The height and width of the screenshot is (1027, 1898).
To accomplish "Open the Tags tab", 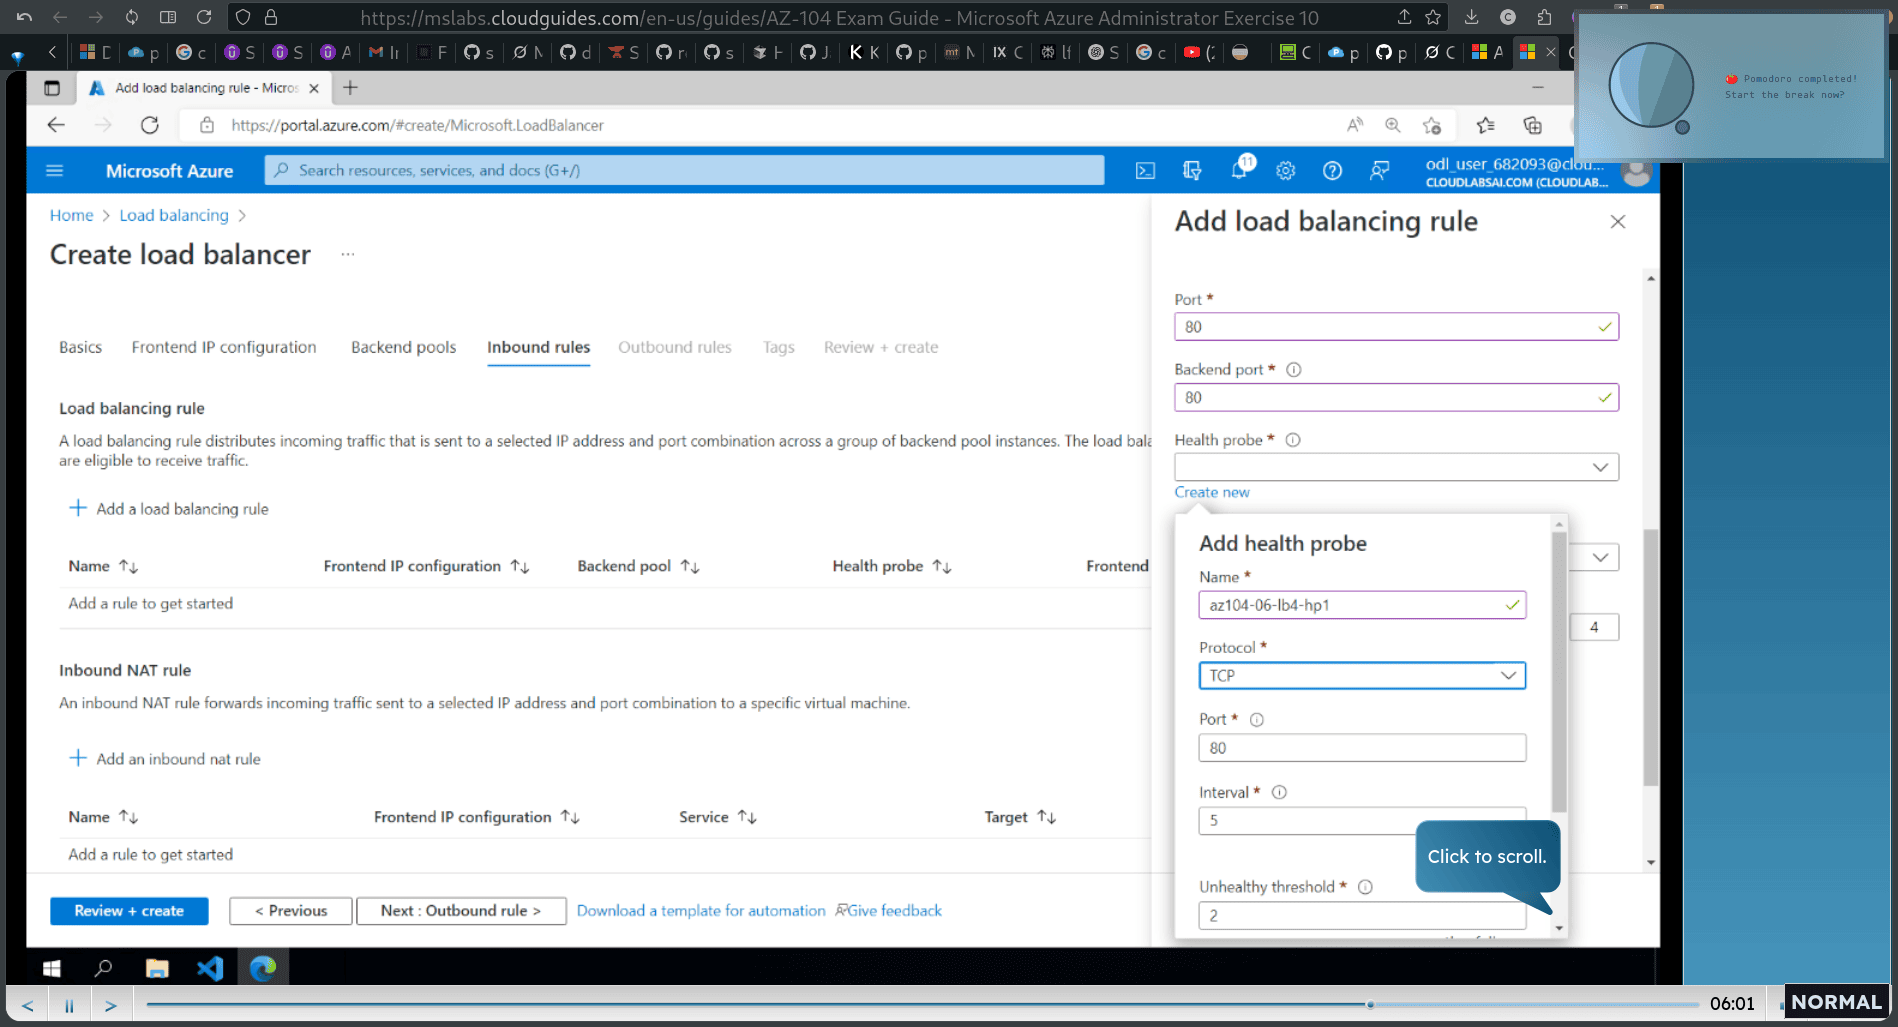I will coord(779,347).
